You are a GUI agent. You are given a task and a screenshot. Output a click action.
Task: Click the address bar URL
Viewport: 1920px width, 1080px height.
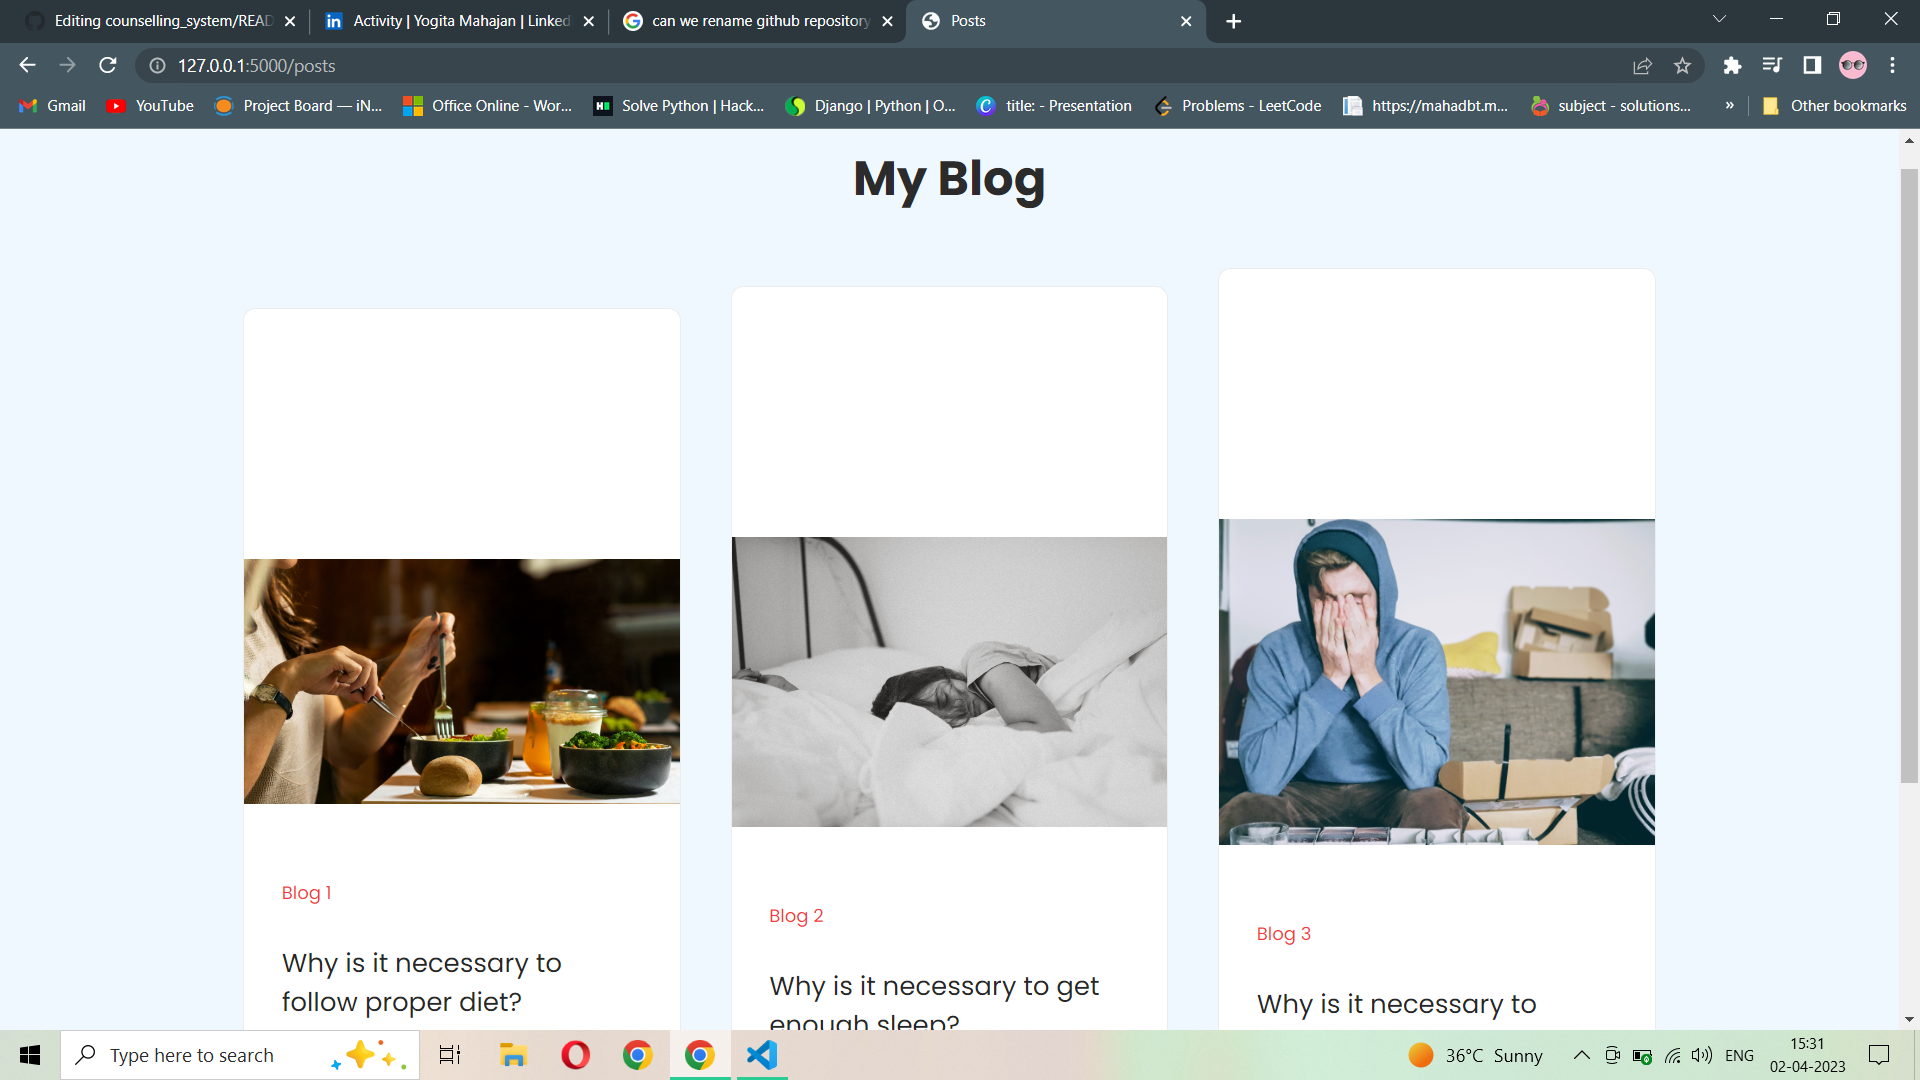point(257,65)
